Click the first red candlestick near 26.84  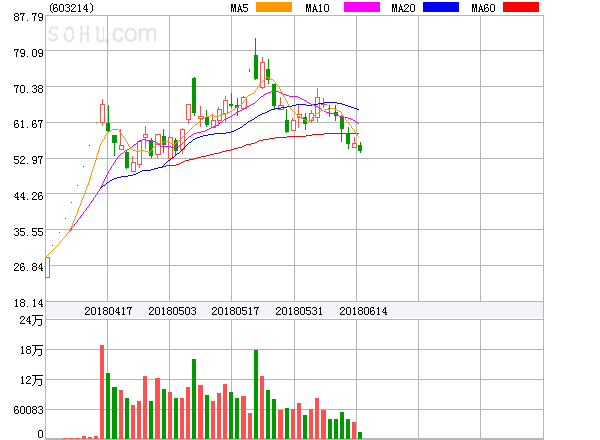click(x=47, y=267)
